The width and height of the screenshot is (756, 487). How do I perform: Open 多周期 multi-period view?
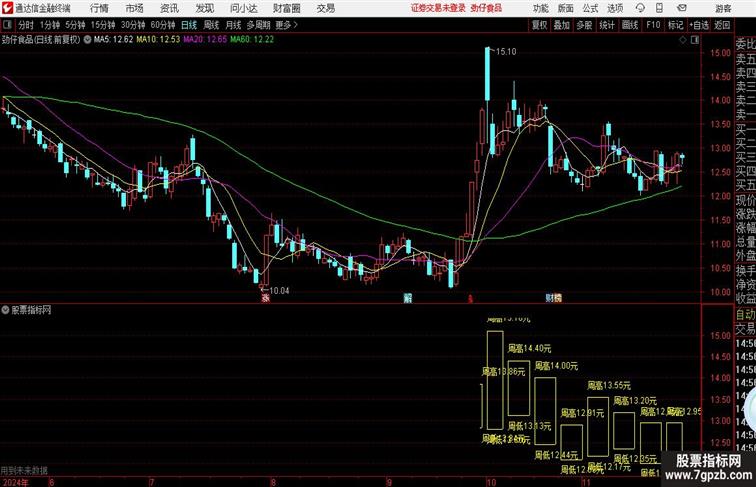click(258, 25)
